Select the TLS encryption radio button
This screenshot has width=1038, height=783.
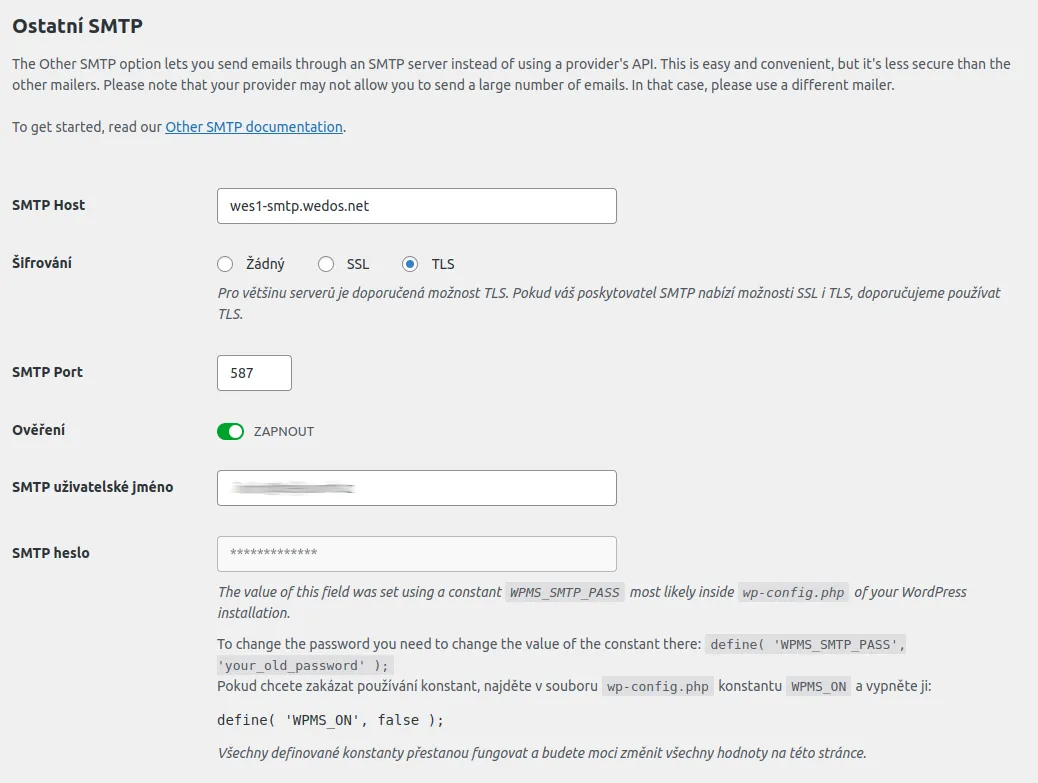pos(409,263)
